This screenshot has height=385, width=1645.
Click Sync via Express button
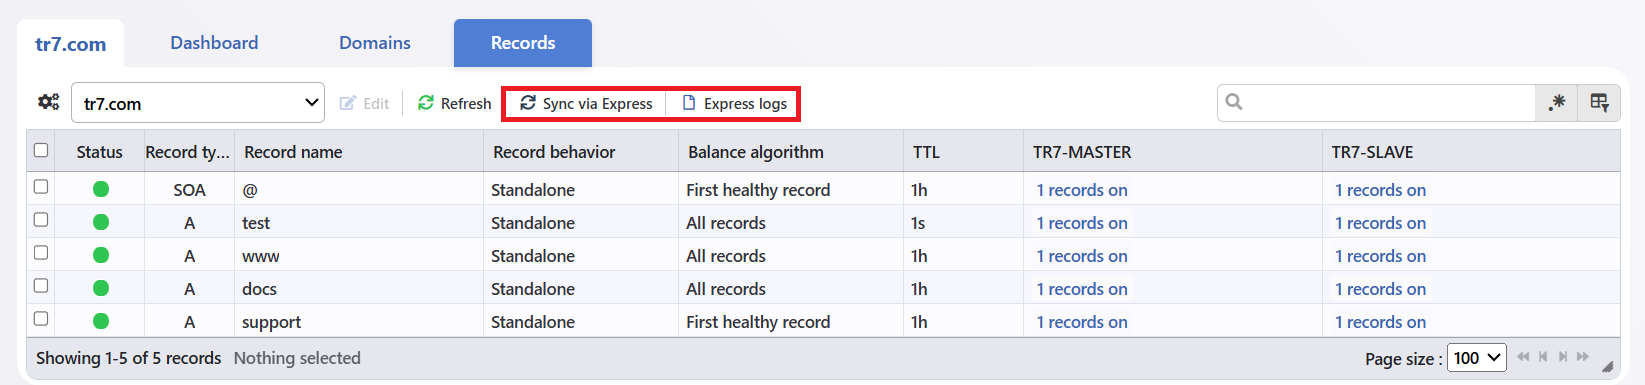586,103
